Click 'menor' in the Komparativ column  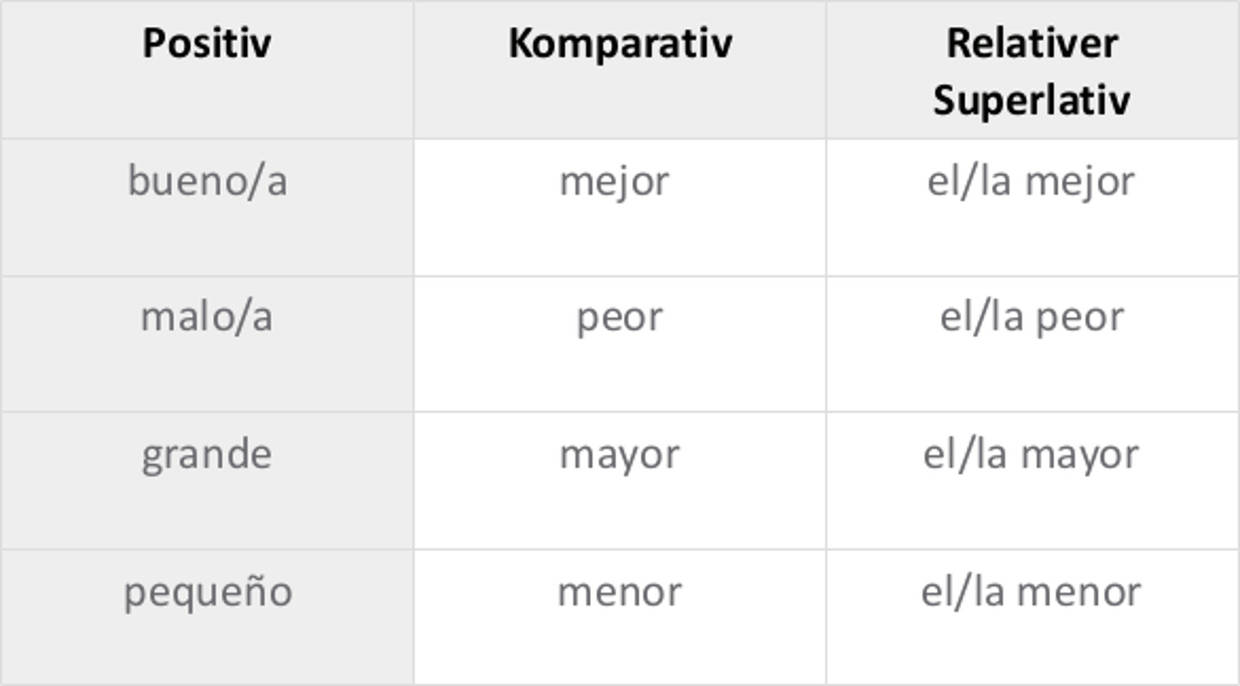point(619,592)
